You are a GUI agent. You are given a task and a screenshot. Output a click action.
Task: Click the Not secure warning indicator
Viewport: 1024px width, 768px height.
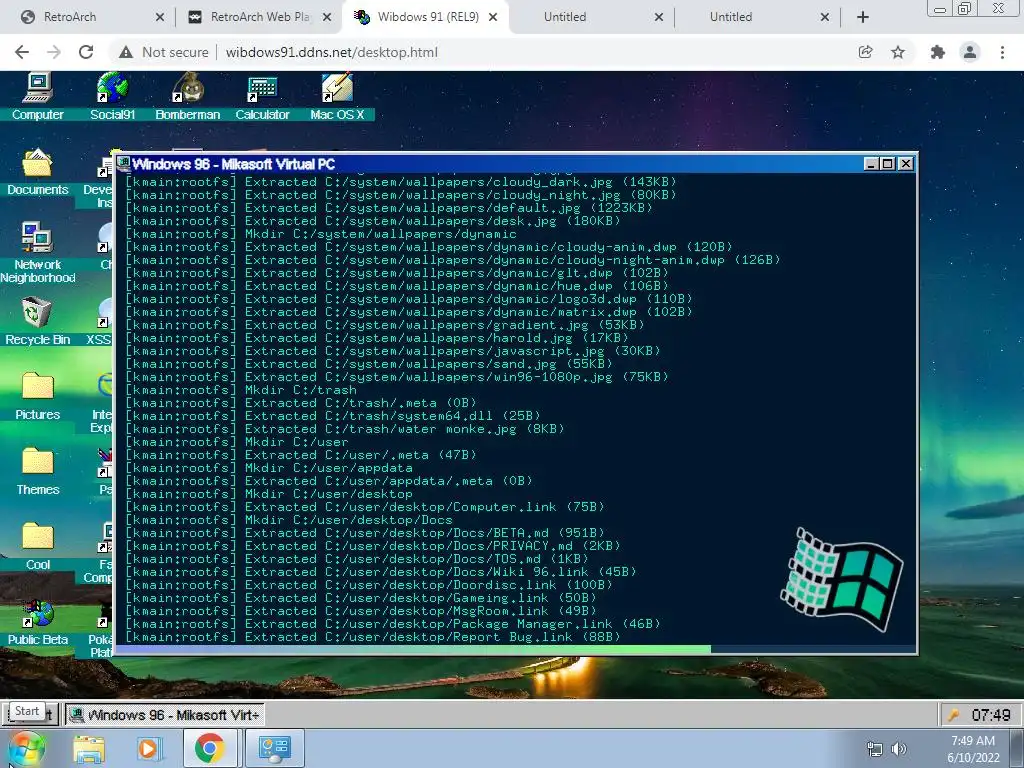(x=164, y=52)
